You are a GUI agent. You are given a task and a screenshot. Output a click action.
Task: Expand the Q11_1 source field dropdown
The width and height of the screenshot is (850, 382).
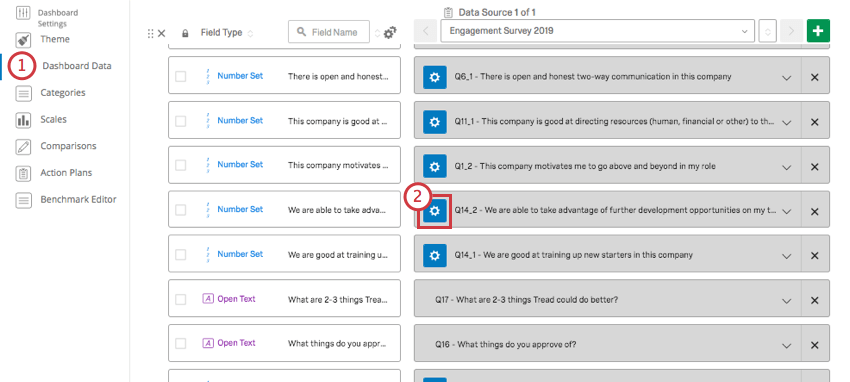[787, 122]
